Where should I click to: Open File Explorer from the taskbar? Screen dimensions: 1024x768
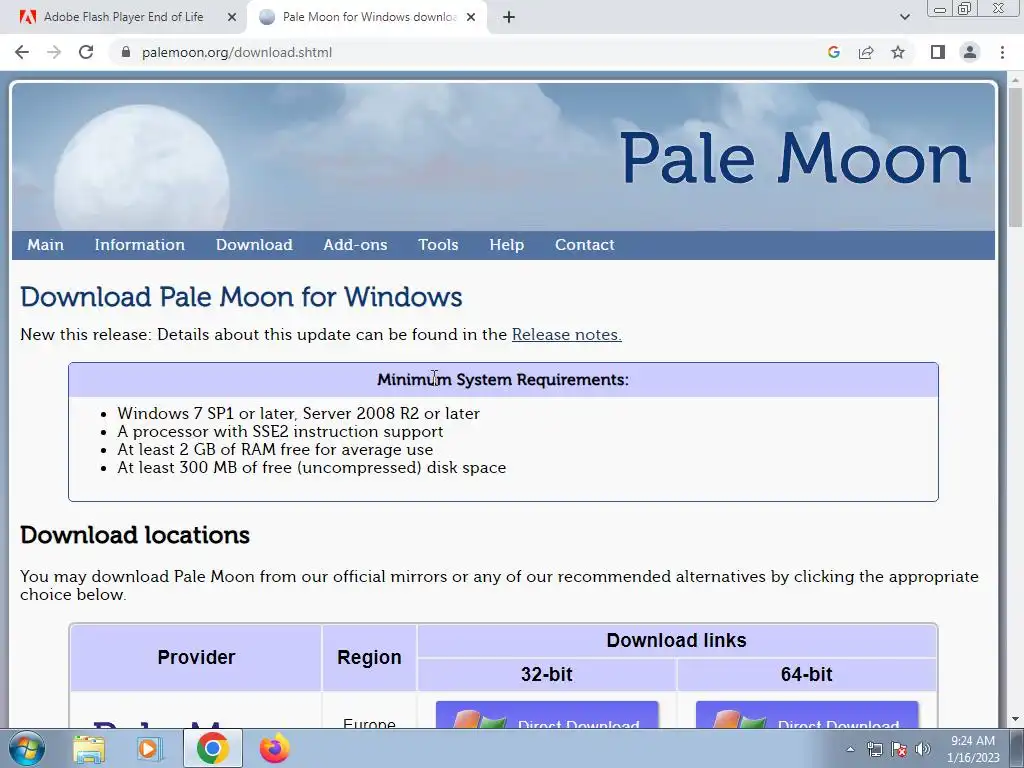click(89, 749)
